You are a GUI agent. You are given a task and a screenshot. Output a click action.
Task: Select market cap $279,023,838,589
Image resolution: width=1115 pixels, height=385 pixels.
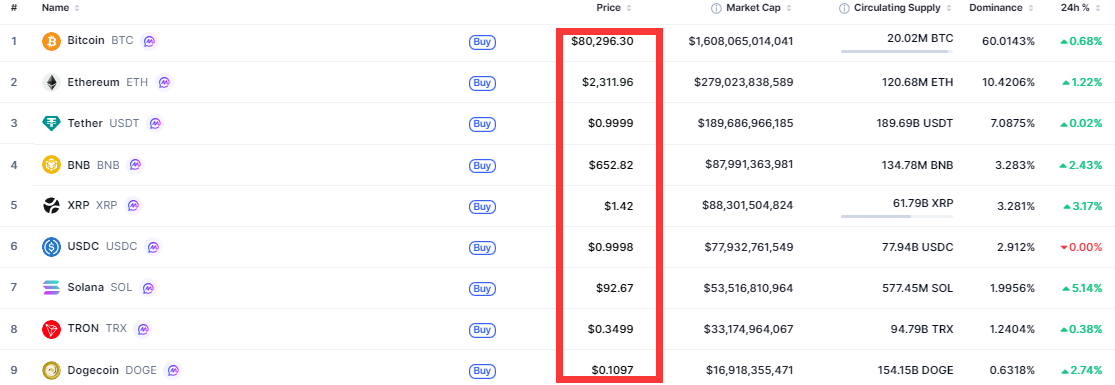point(744,83)
